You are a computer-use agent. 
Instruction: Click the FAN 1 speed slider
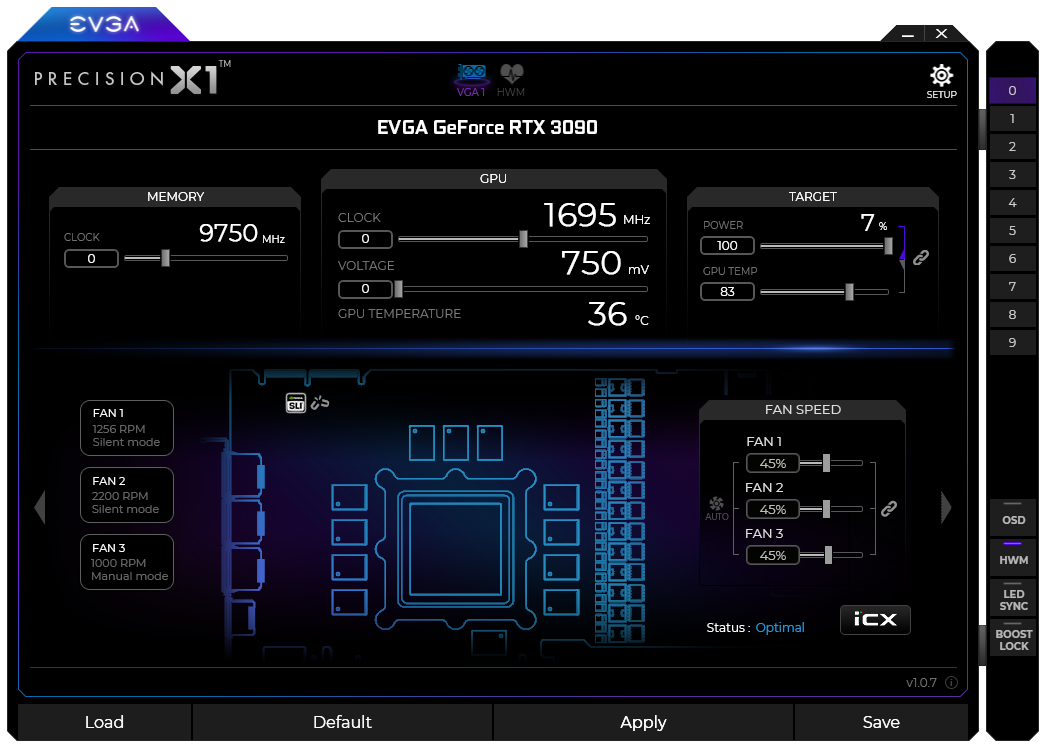(x=832, y=463)
